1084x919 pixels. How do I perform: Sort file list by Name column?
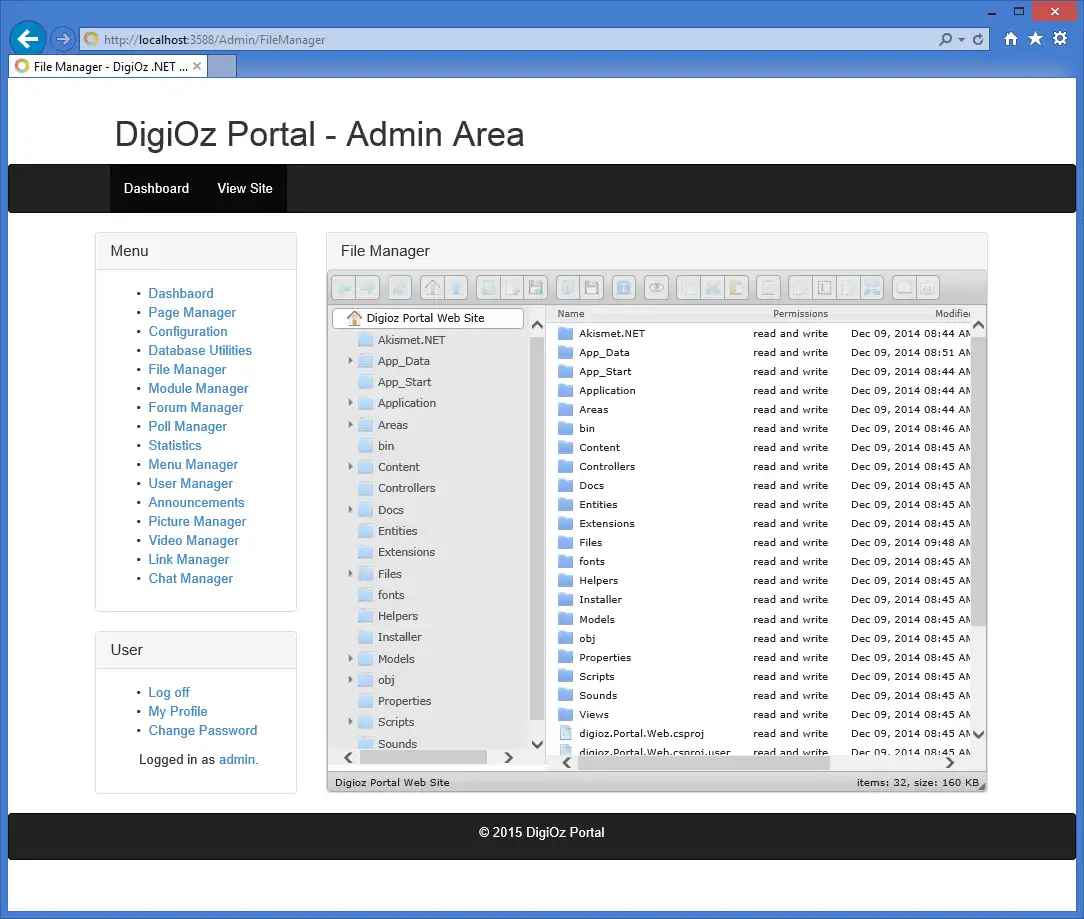pyautogui.click(x=571, y=313)
